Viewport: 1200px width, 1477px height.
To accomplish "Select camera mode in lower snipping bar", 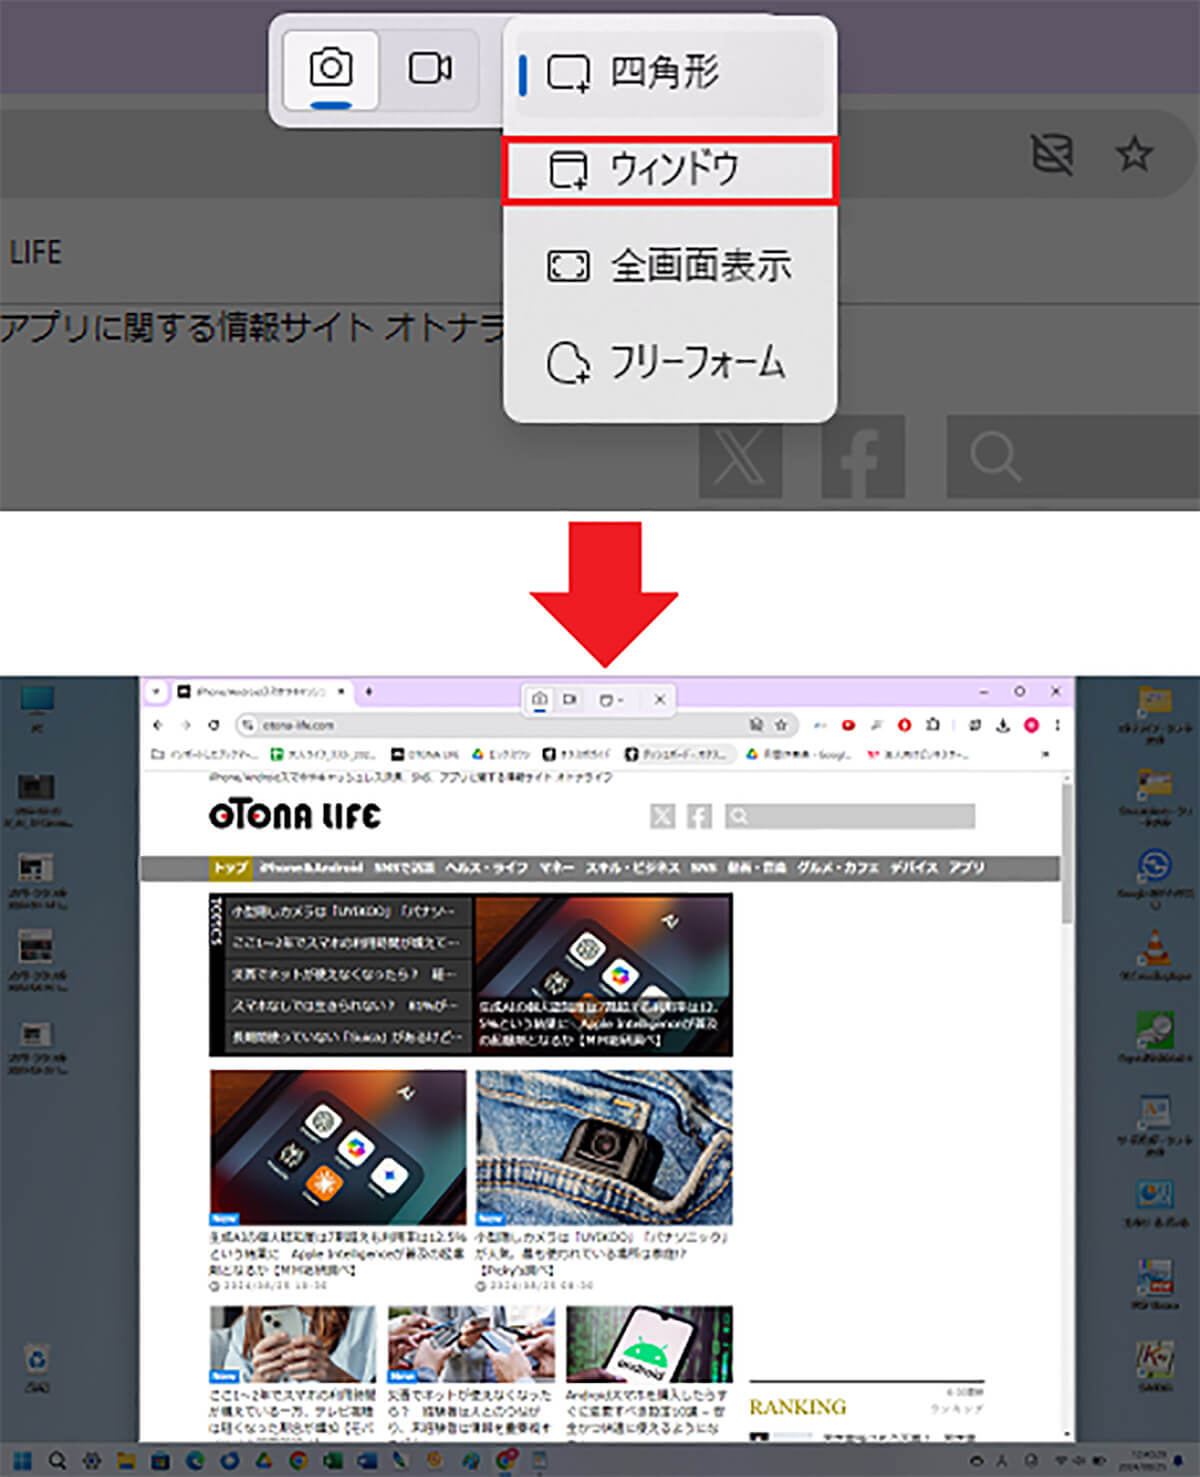I will tap(540, 699).
